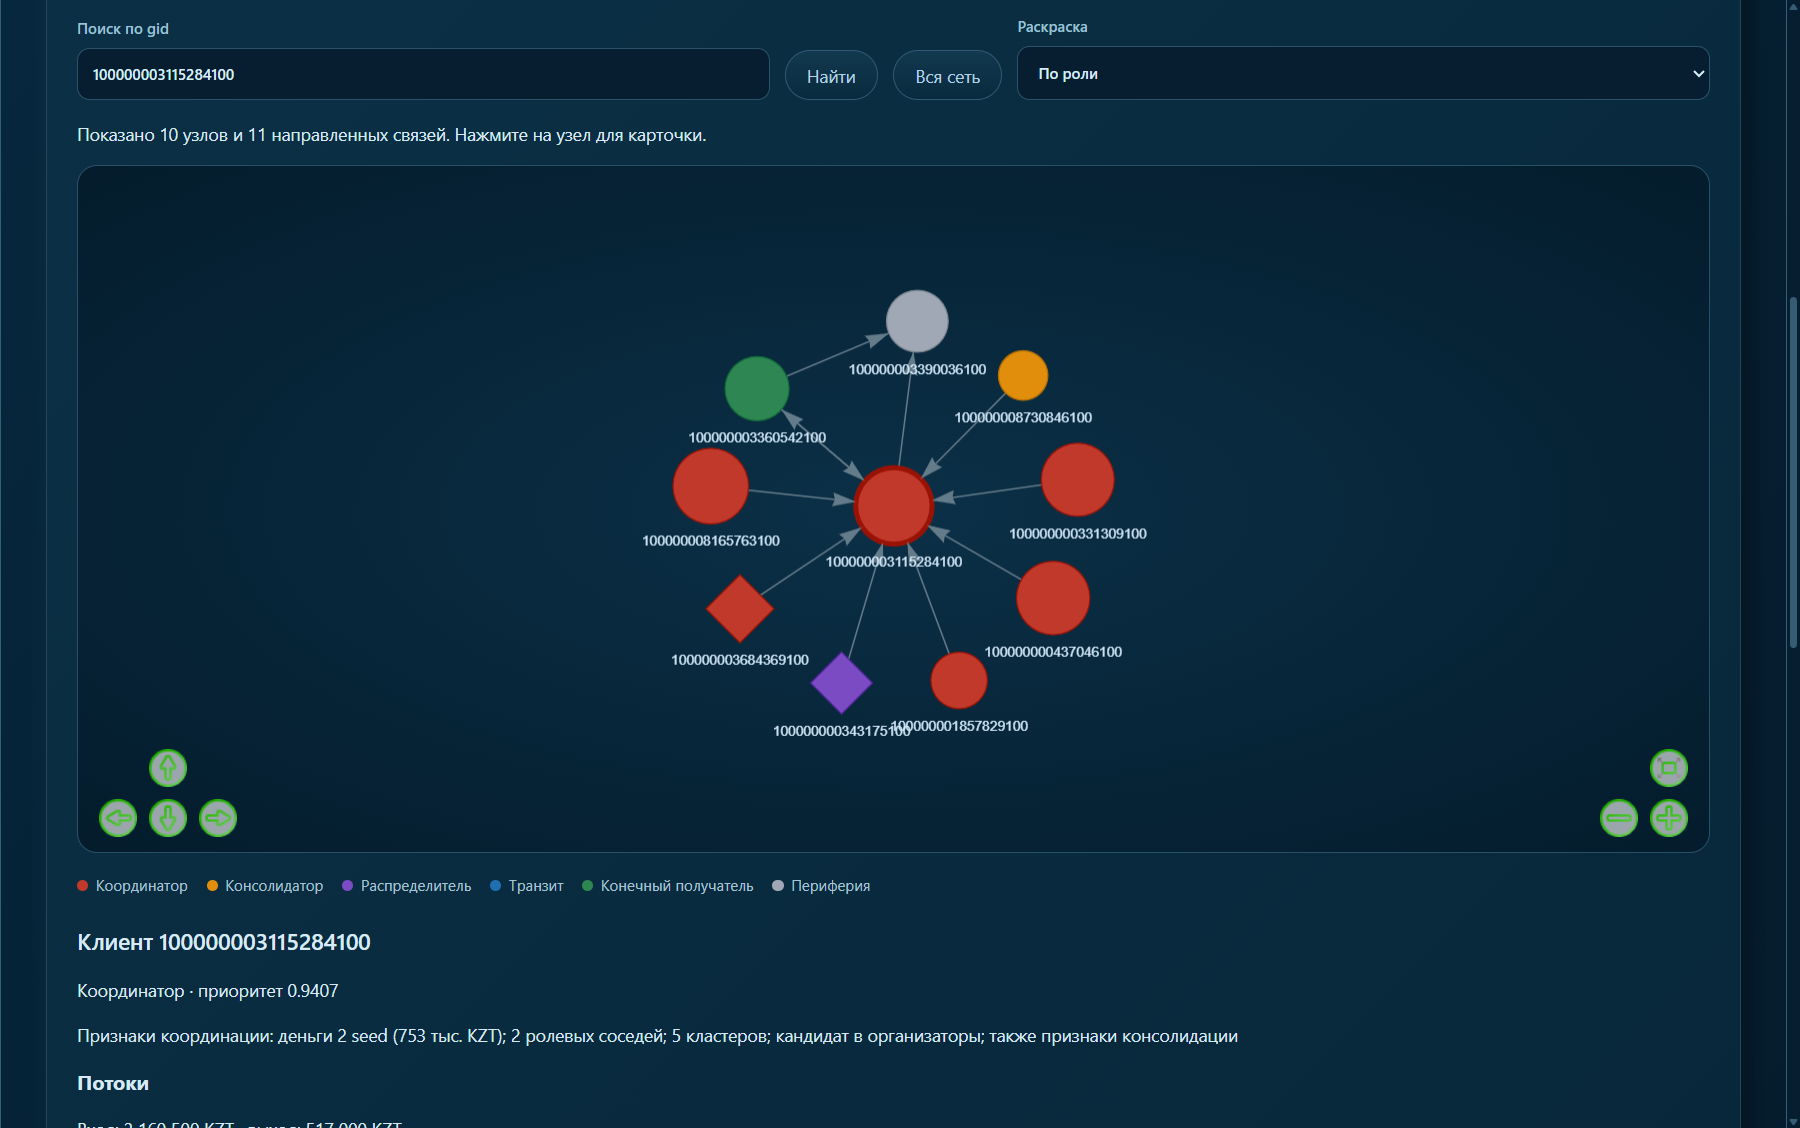The image size is (1800, 1128).
Task: Select gray node 100000003390036100
Action: [917, 321]
